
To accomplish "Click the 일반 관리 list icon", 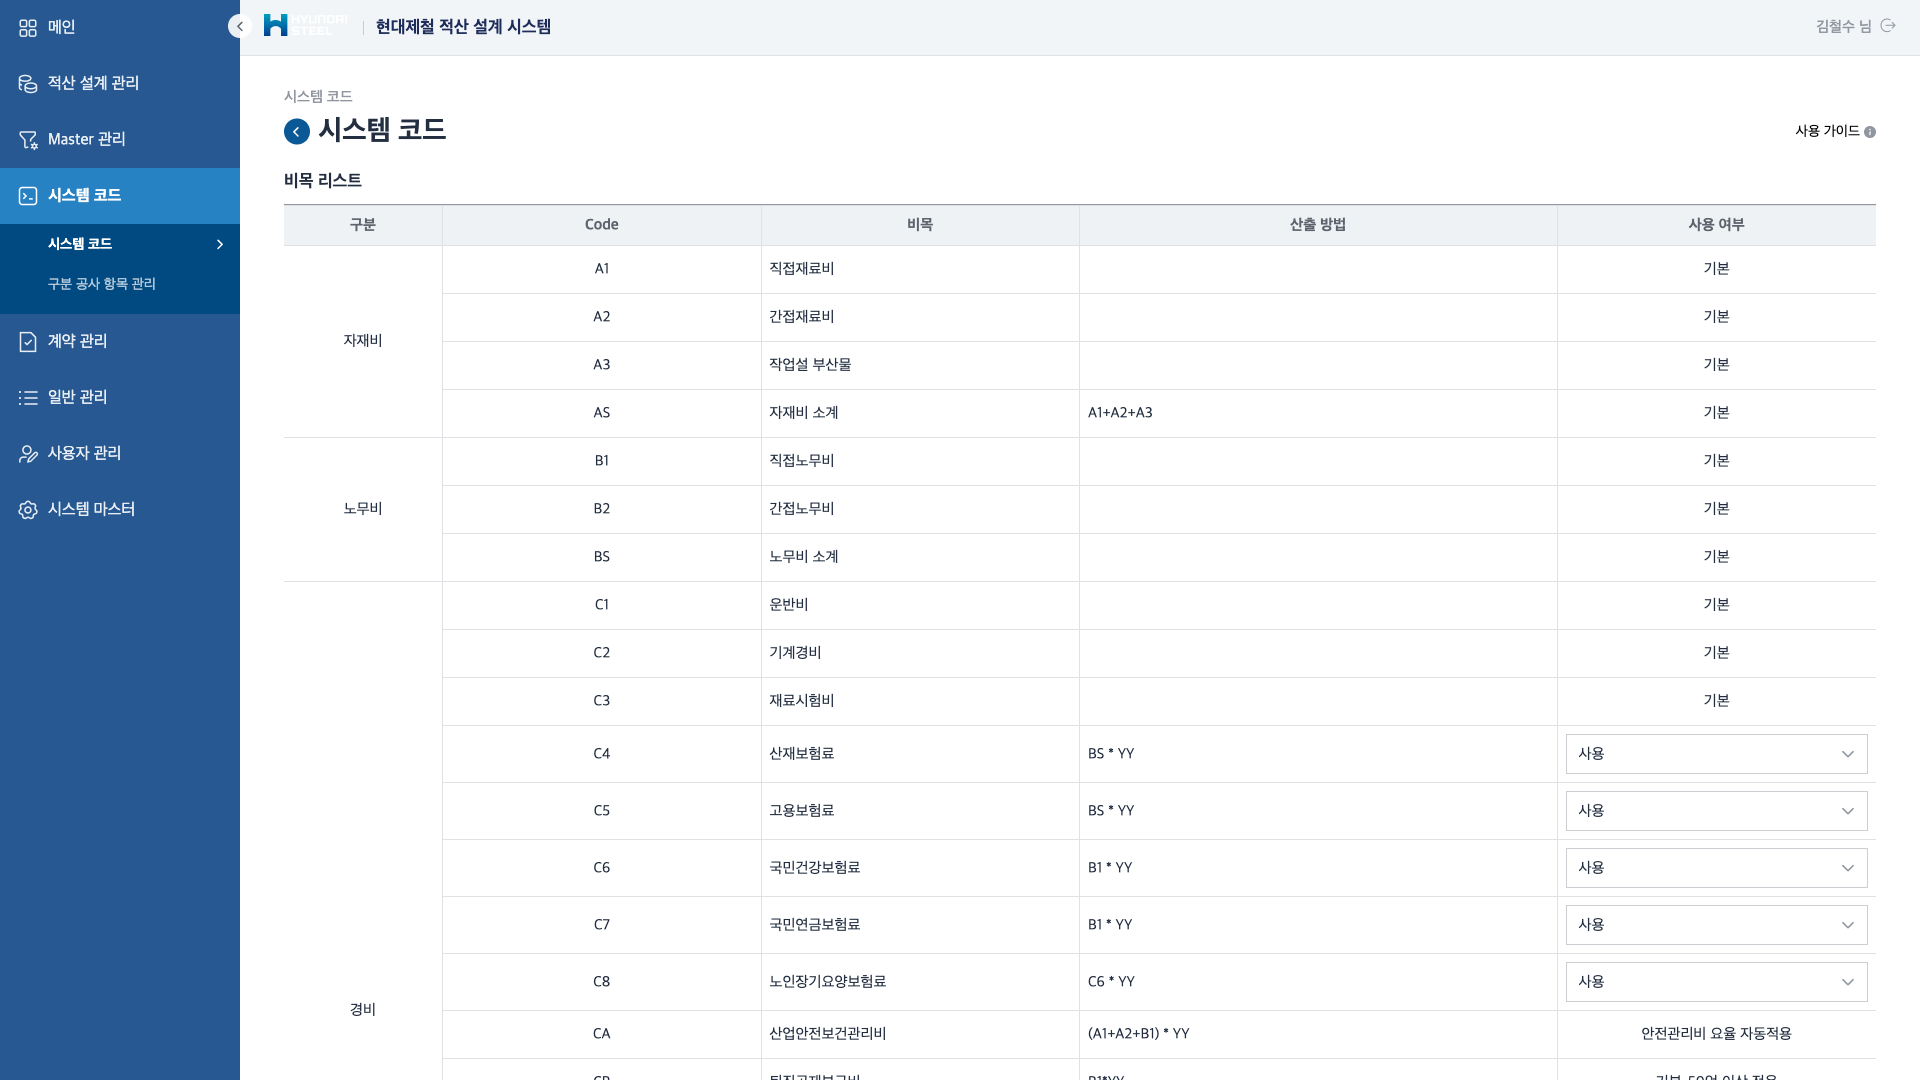I will tap(28, 398).
